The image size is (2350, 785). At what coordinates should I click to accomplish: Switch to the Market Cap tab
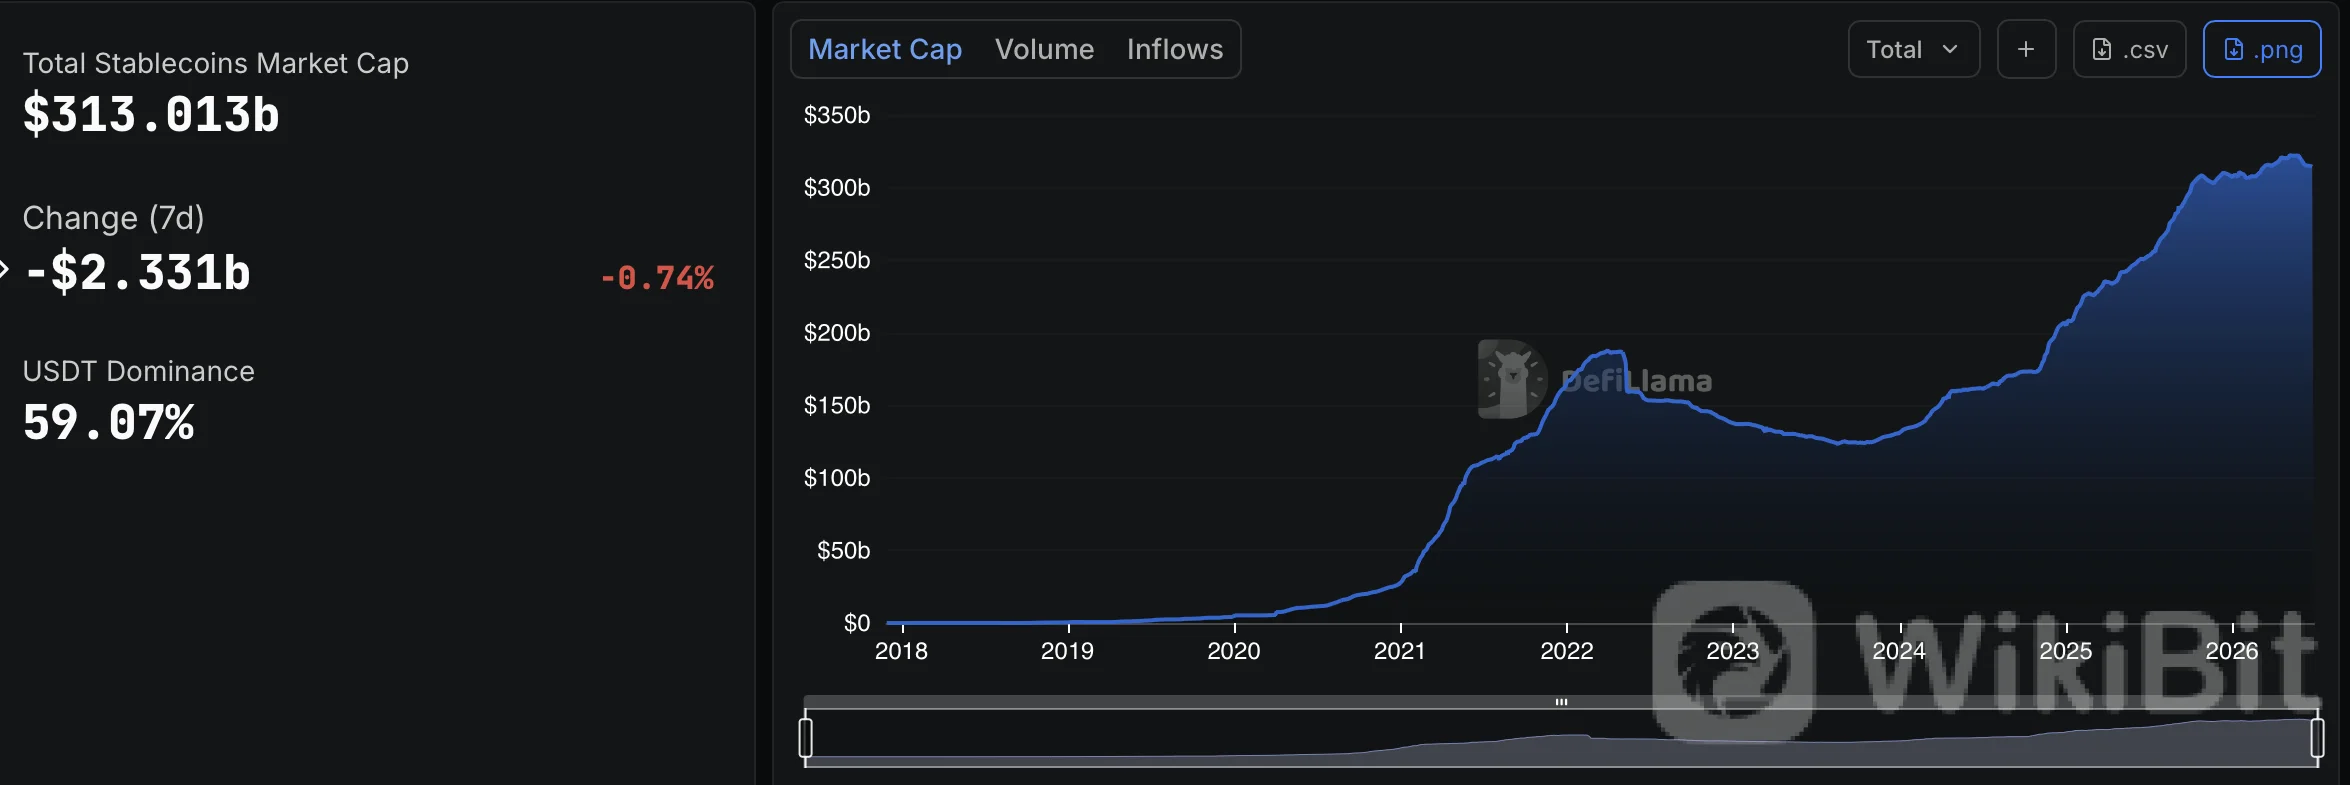tap(885, 49)
